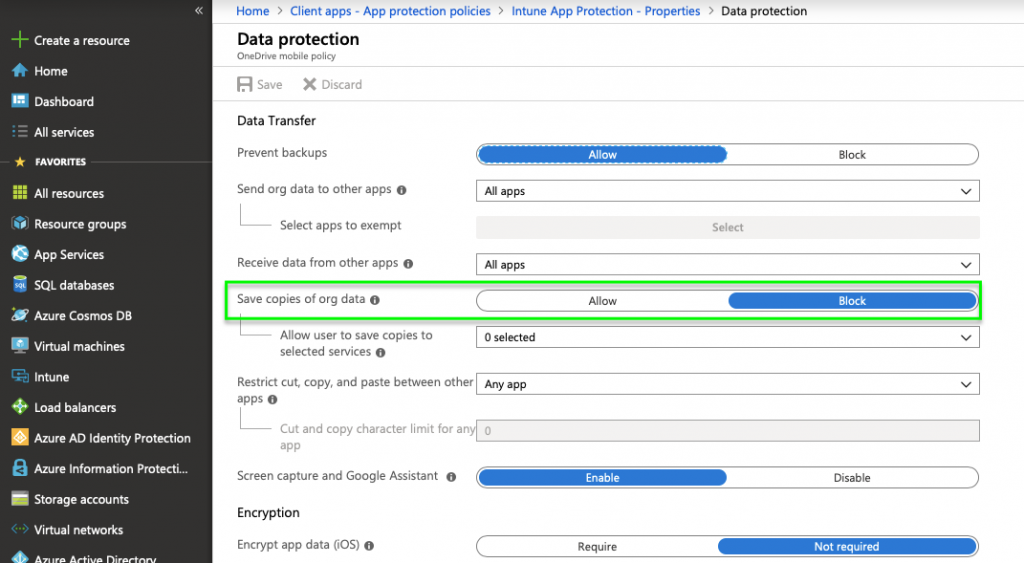The height and width of the screenshot is (563, 1024).
Task: Open the Receive data from other apps dropdown
Action: pyautogui.click(x=727, y=265)
